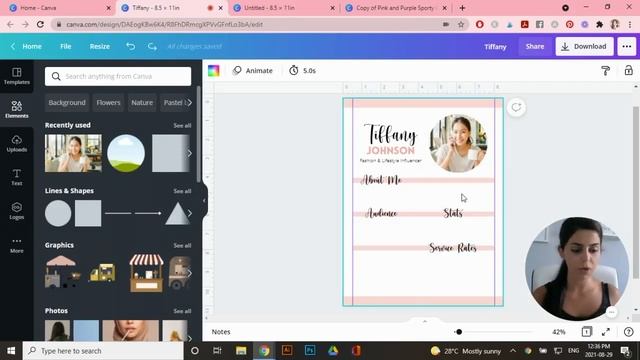Image resolution: width=640 pixels, height=360 pixels.
Task: Click See all for Recently used
Action: point(182,125)
